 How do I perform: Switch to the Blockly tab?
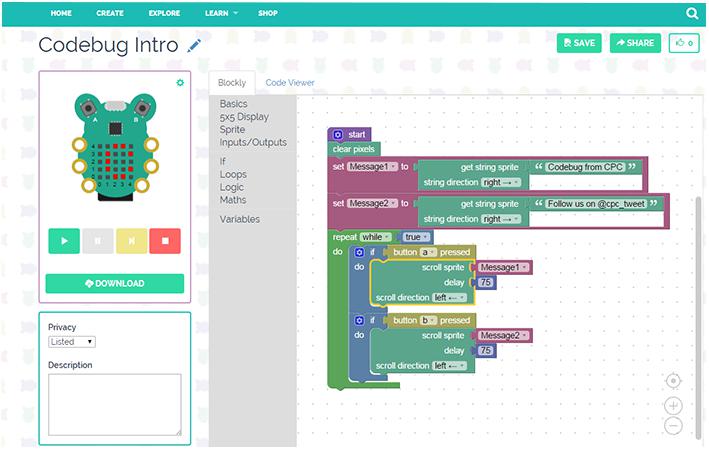(232, 83)
